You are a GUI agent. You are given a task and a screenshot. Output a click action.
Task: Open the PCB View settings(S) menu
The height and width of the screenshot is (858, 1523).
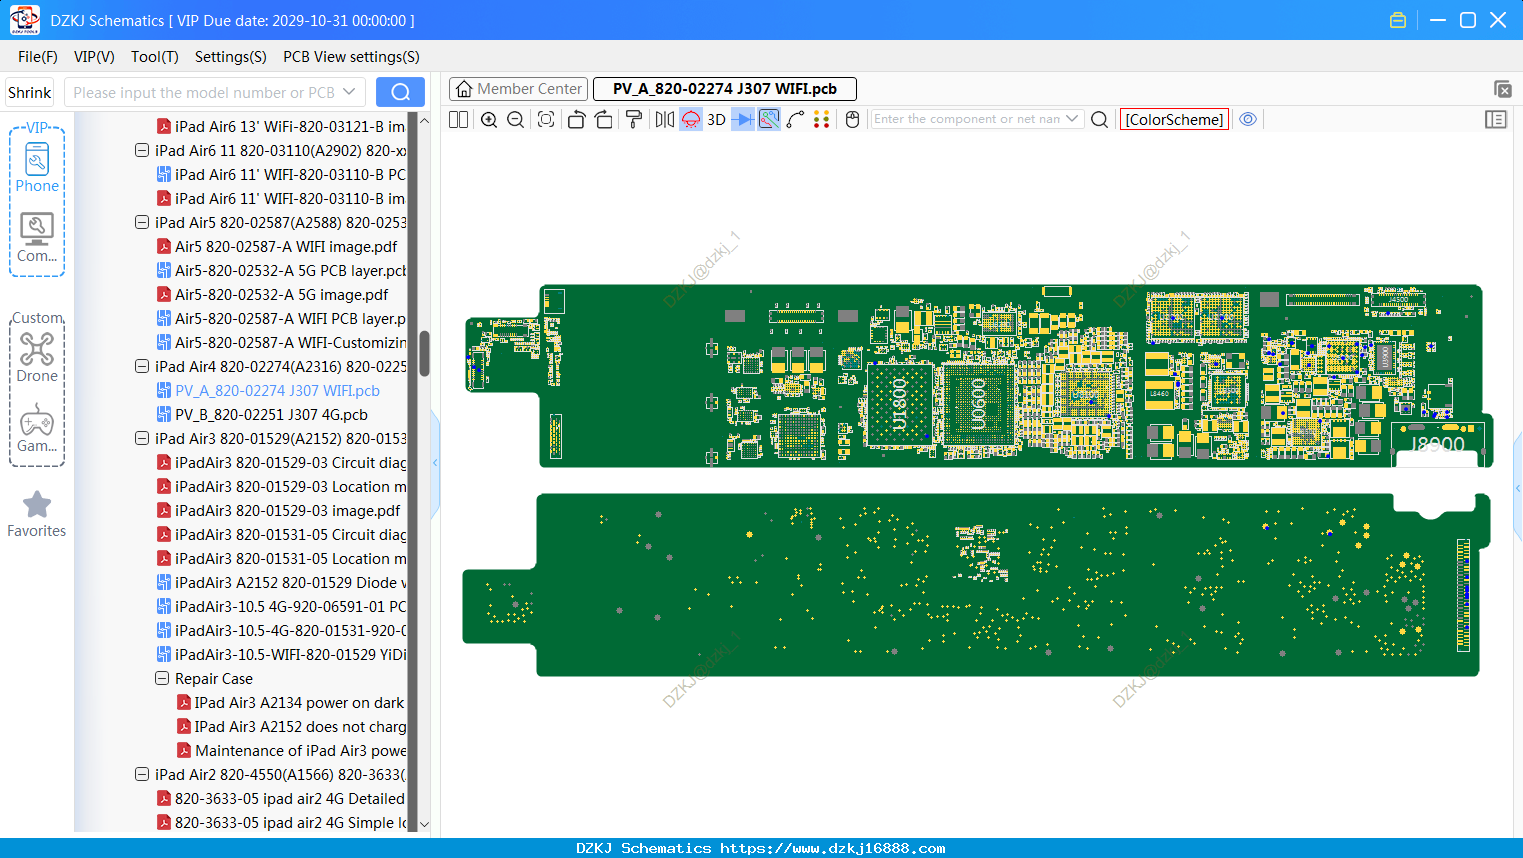[351, 57]
